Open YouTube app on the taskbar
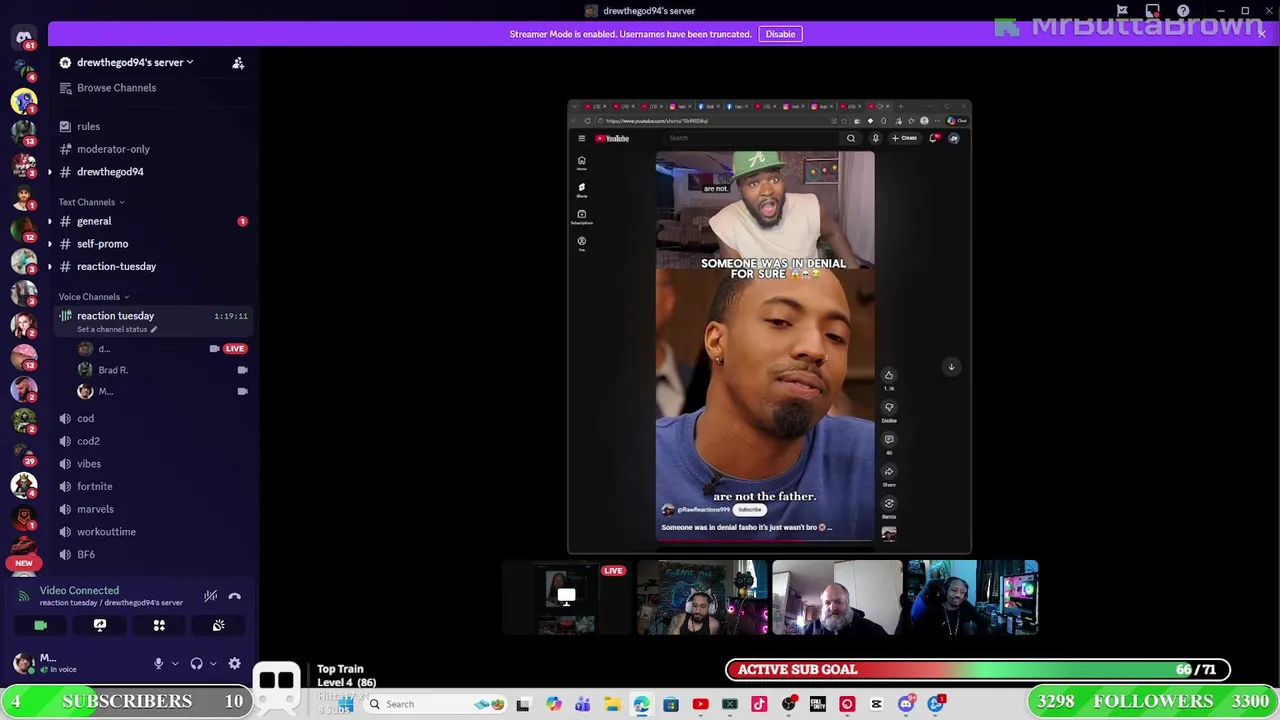1280x720 pixels. point(700,705)
